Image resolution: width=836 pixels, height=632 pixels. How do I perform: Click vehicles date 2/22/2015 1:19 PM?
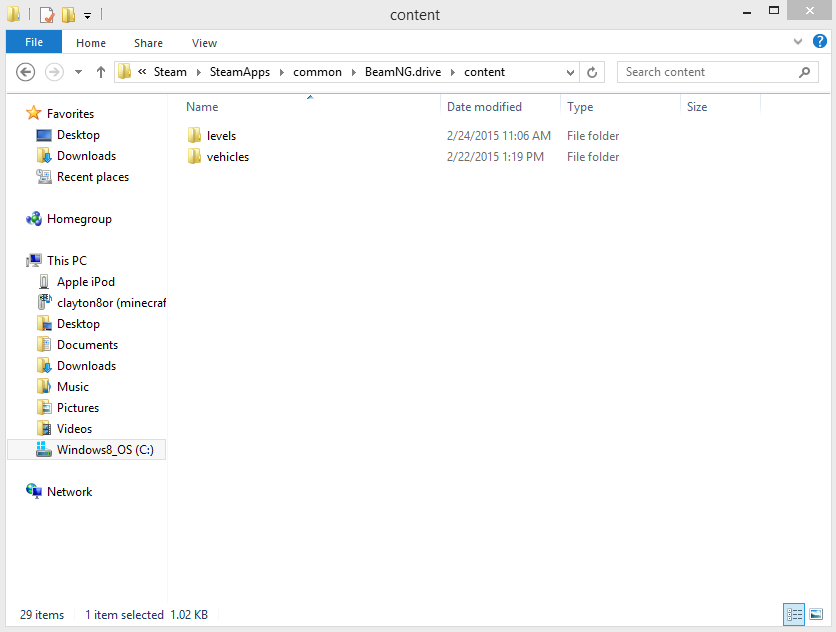click(495, 157)
